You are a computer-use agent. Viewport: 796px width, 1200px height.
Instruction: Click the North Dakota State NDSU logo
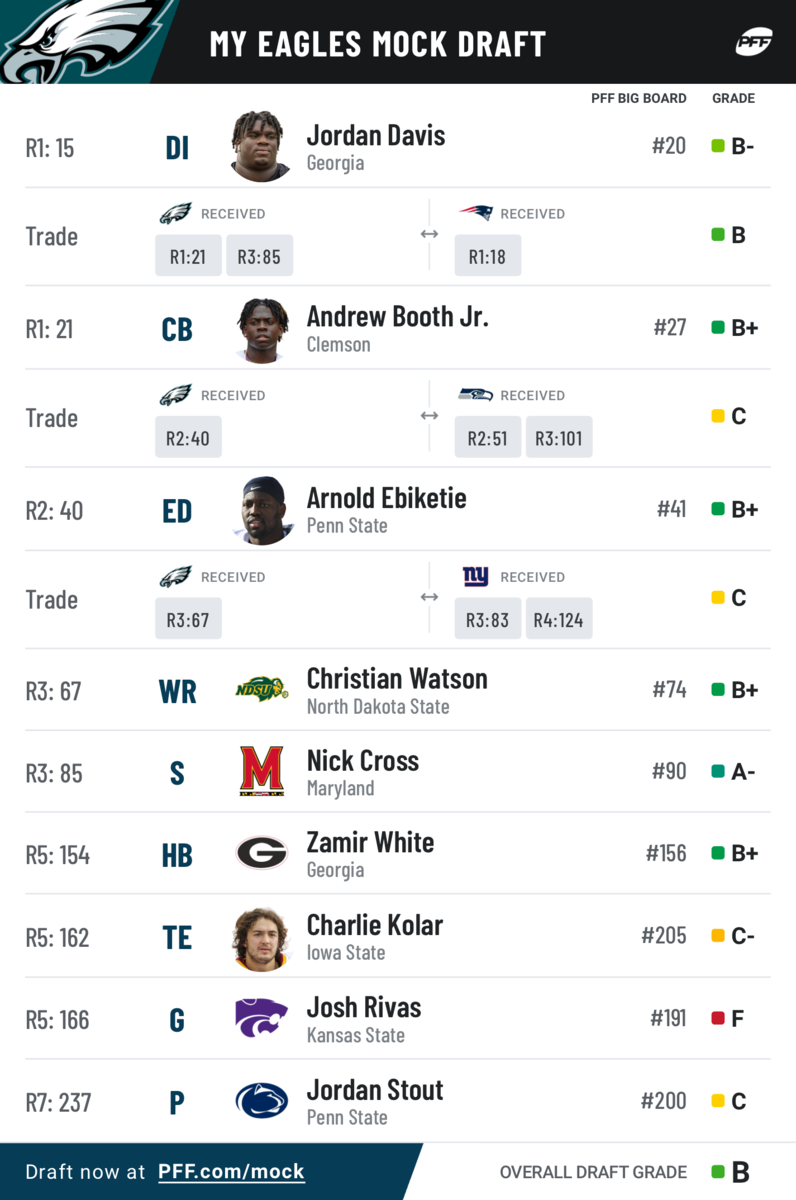262,689
